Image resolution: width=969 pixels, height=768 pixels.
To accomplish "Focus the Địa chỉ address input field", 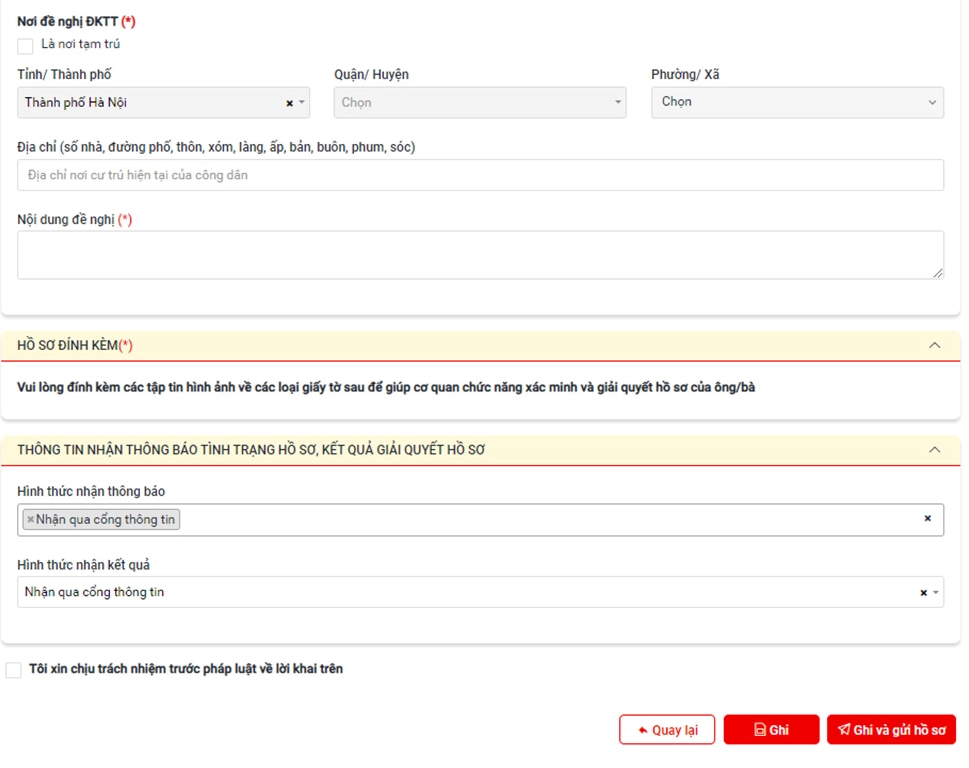I will point(480,175).
